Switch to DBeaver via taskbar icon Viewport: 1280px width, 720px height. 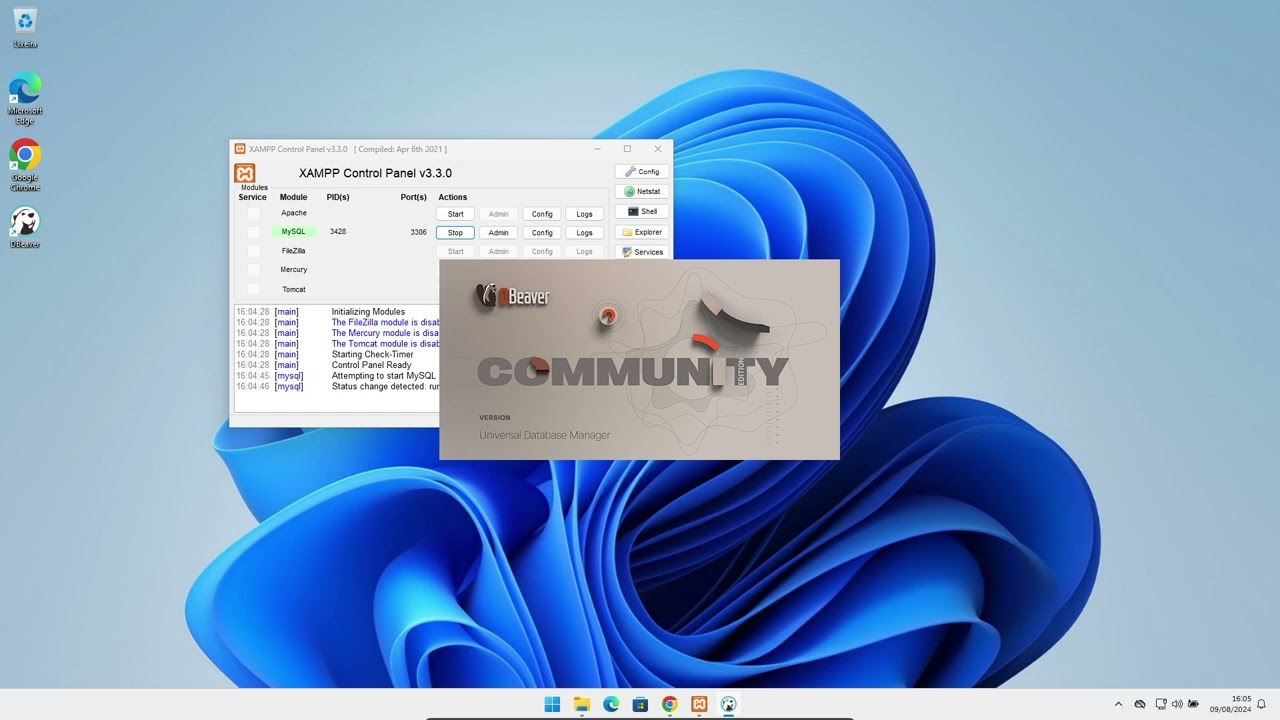tap(728, 704)
